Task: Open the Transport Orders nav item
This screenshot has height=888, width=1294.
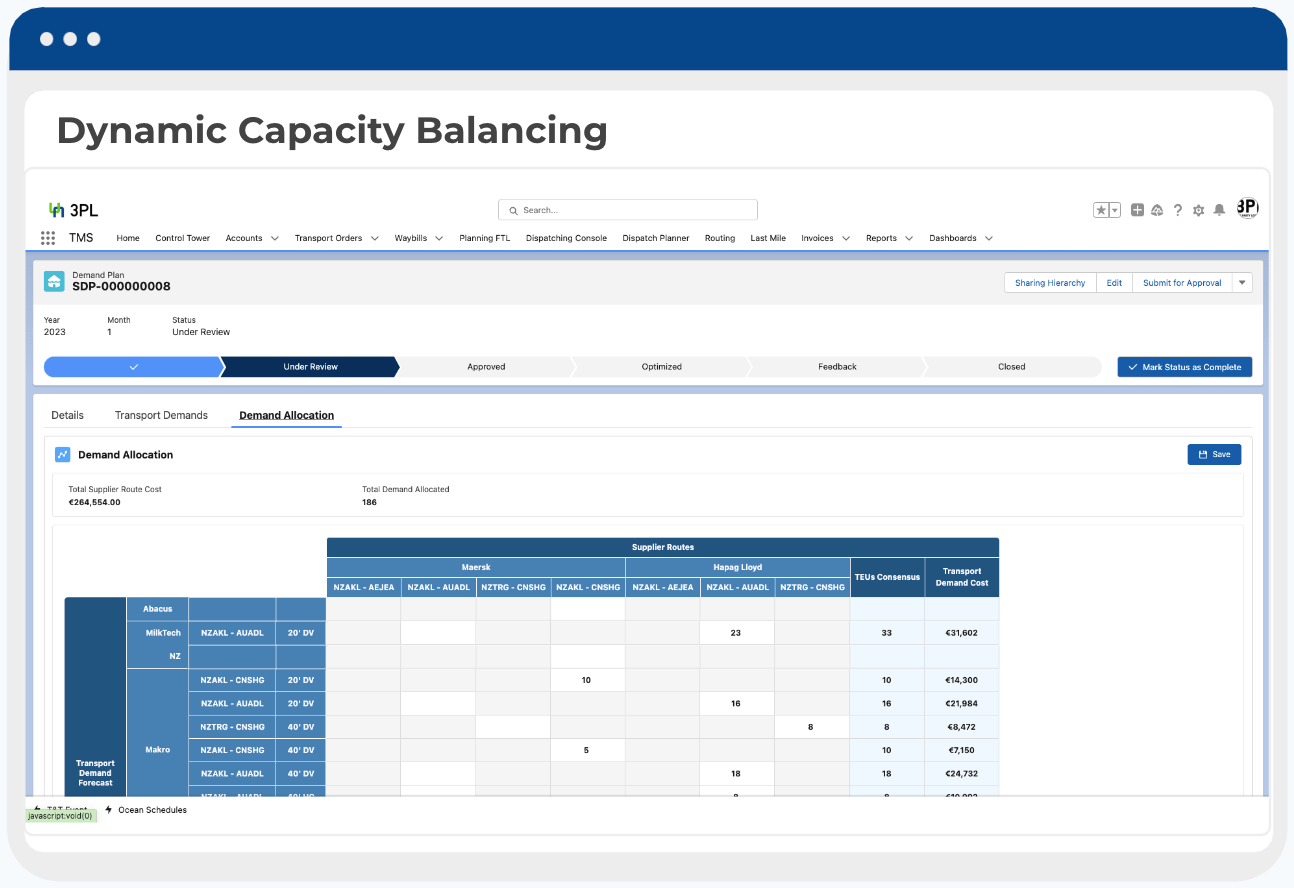Action: coord(328,238)
